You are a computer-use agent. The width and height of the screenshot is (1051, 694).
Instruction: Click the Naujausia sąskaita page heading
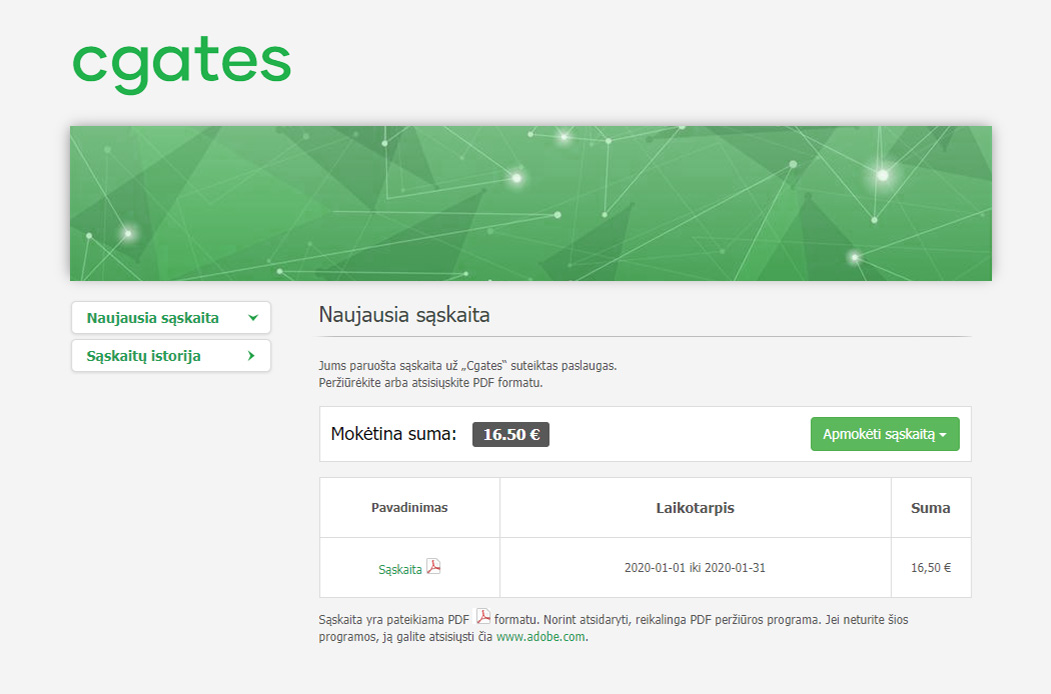point(404,314)
